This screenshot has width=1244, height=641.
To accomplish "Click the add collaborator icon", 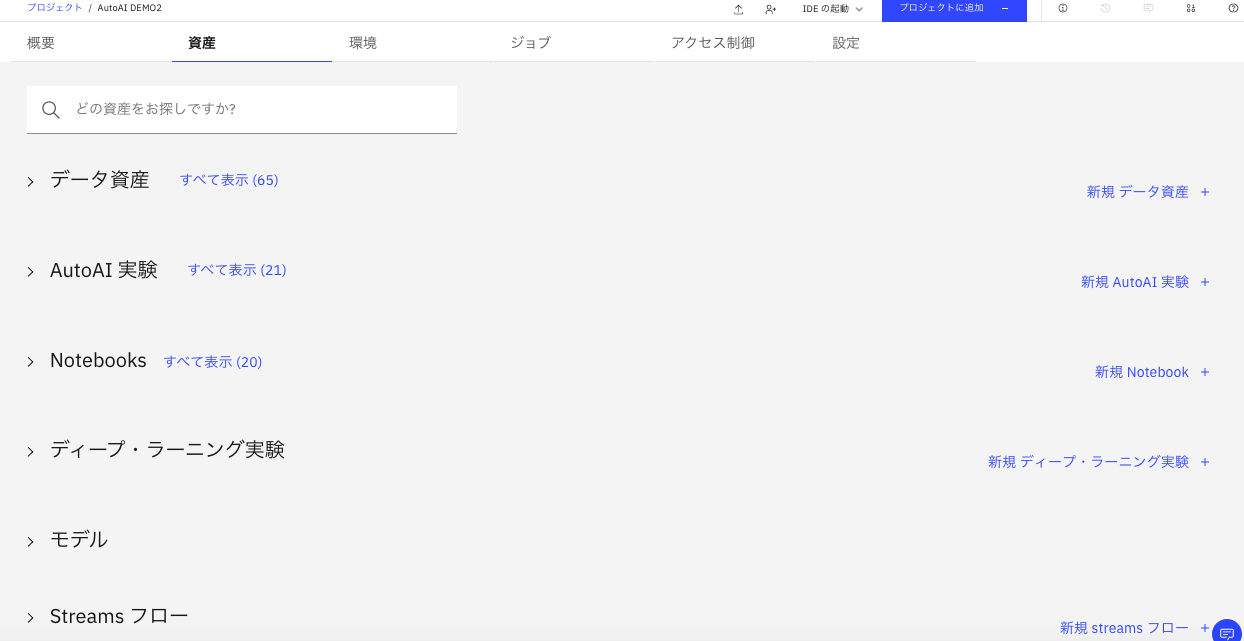I will click(x=770, y=8).
